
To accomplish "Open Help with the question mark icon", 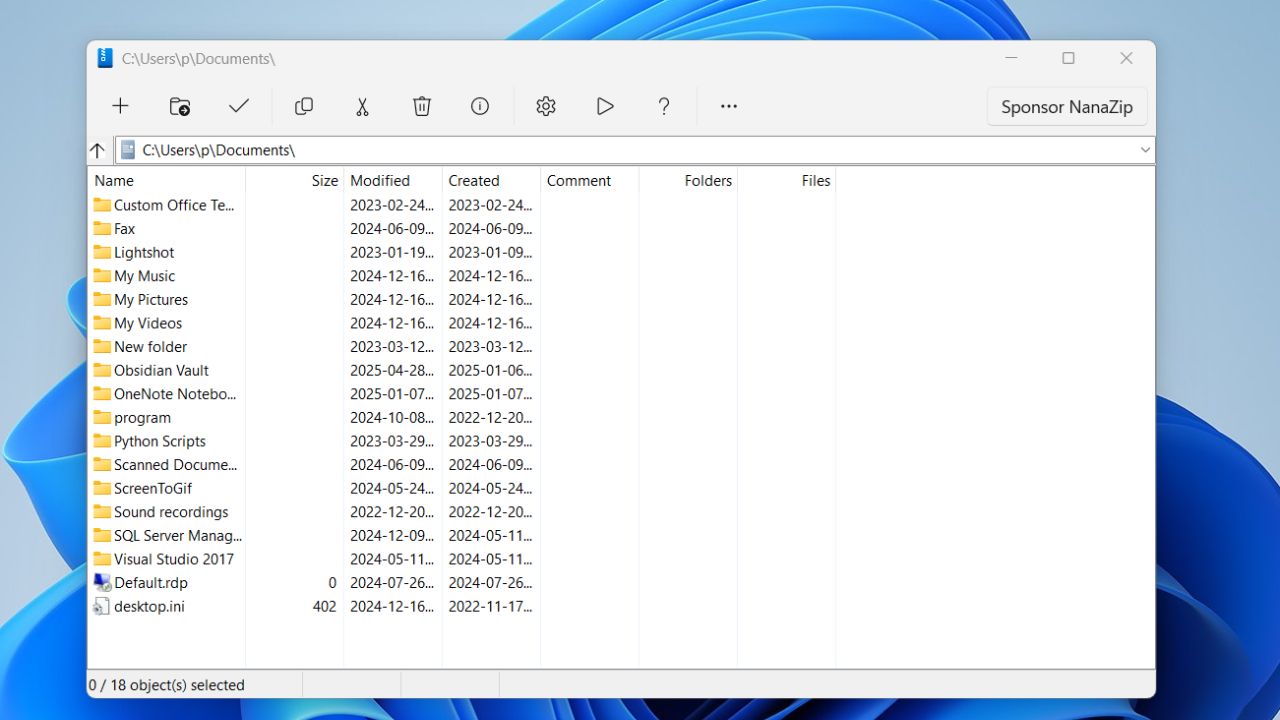I will tap(663, 106).
